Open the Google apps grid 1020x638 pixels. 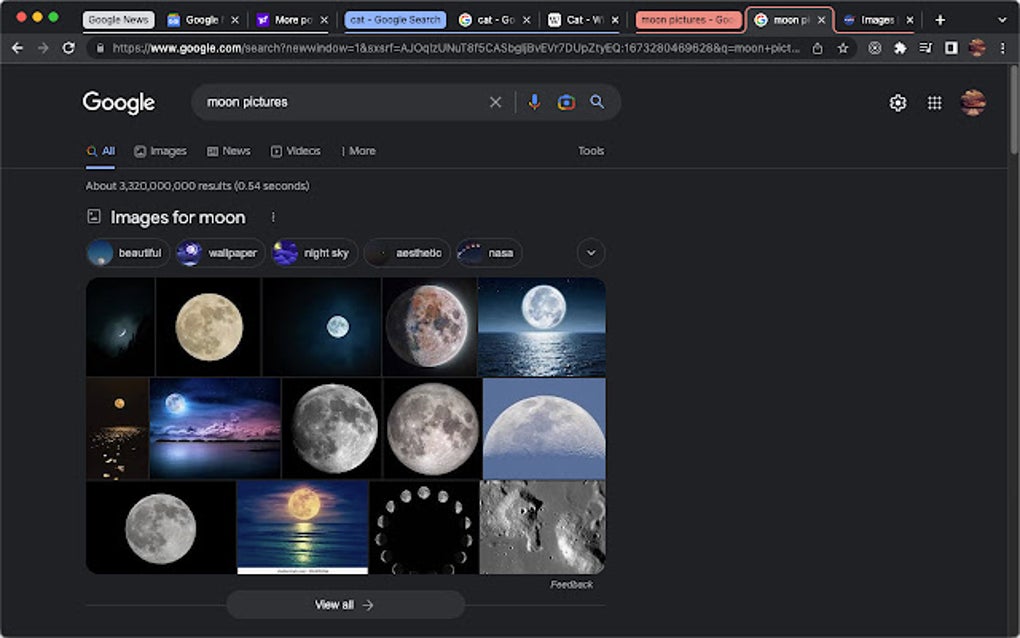[934, 102]
